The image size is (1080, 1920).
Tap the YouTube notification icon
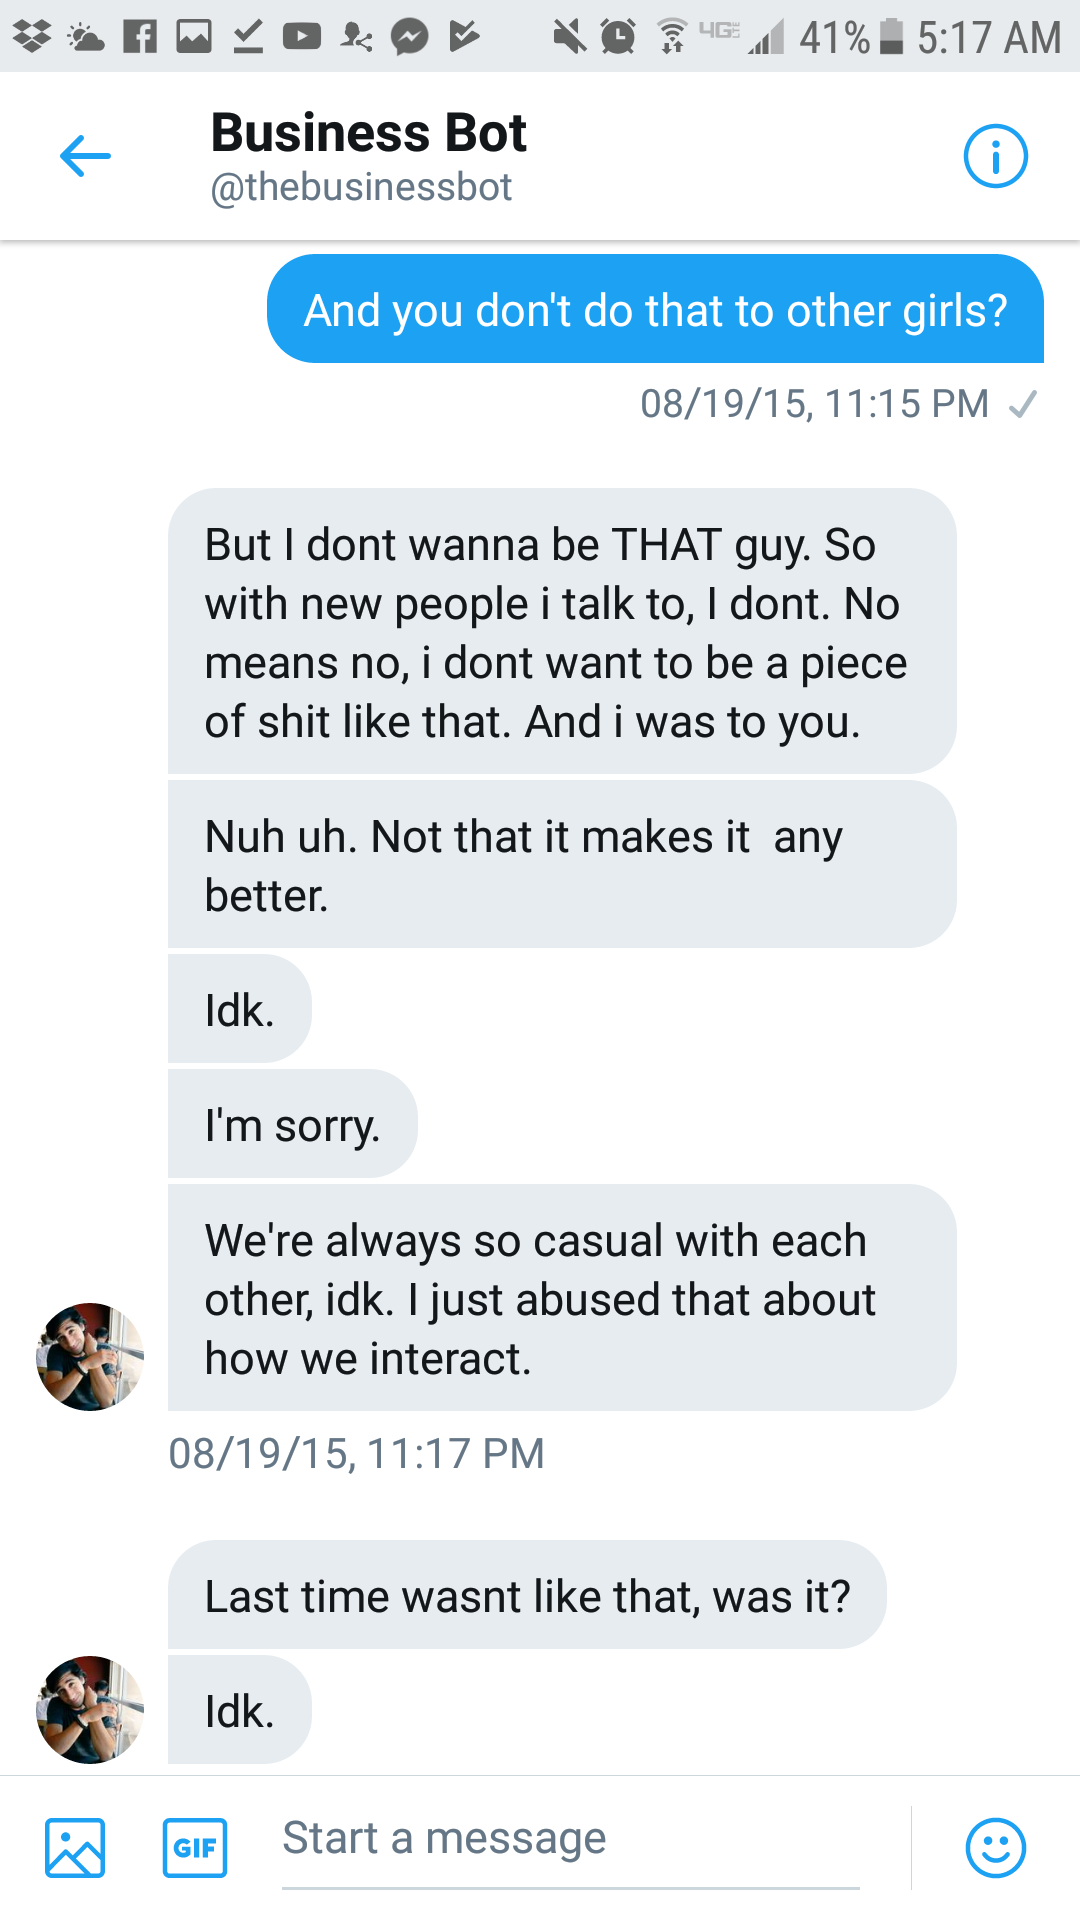(301, 37)
